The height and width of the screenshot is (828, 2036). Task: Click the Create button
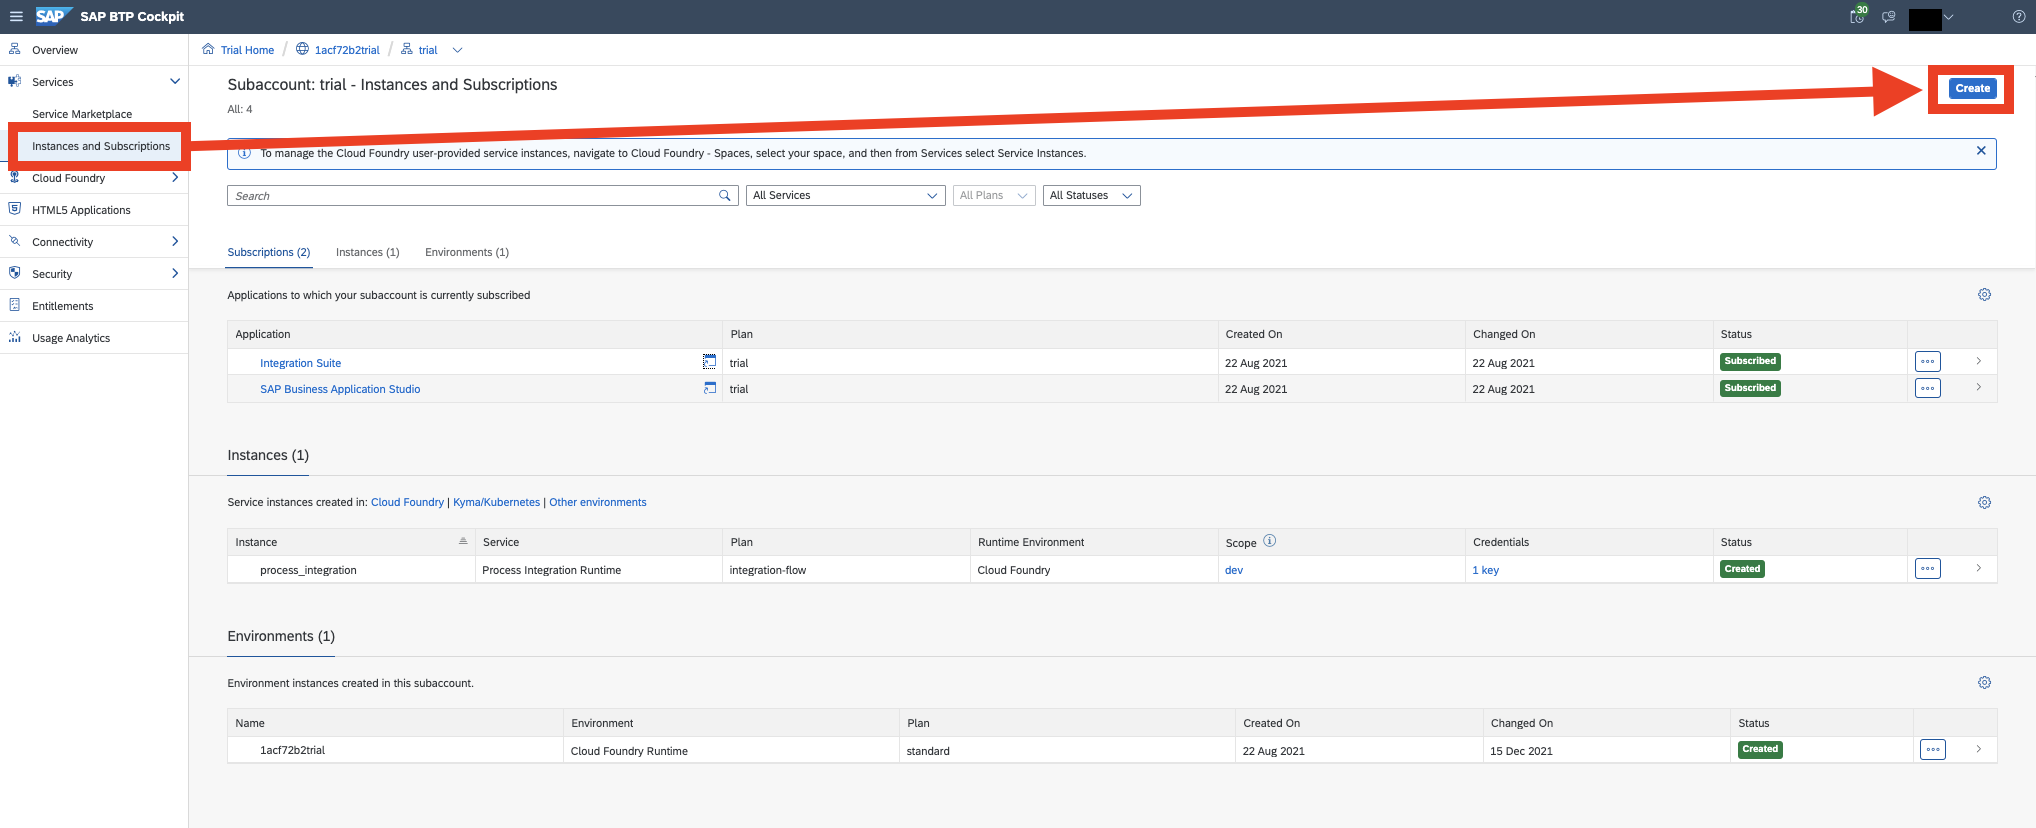coord(1972,88)
